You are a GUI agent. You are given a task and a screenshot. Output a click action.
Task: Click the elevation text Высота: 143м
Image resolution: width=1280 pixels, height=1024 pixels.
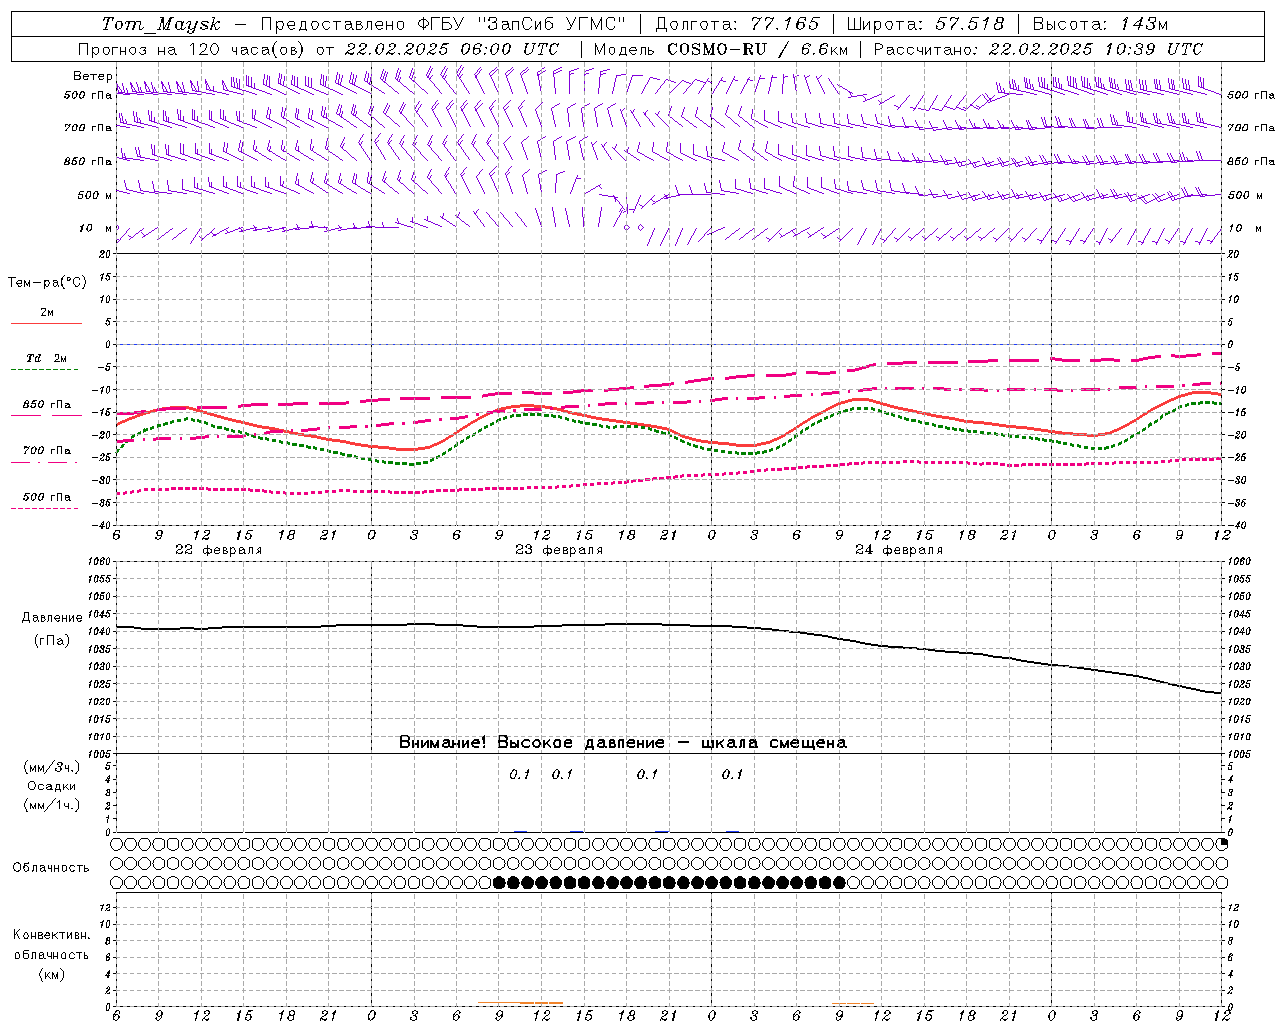[x=1100, y=24]
